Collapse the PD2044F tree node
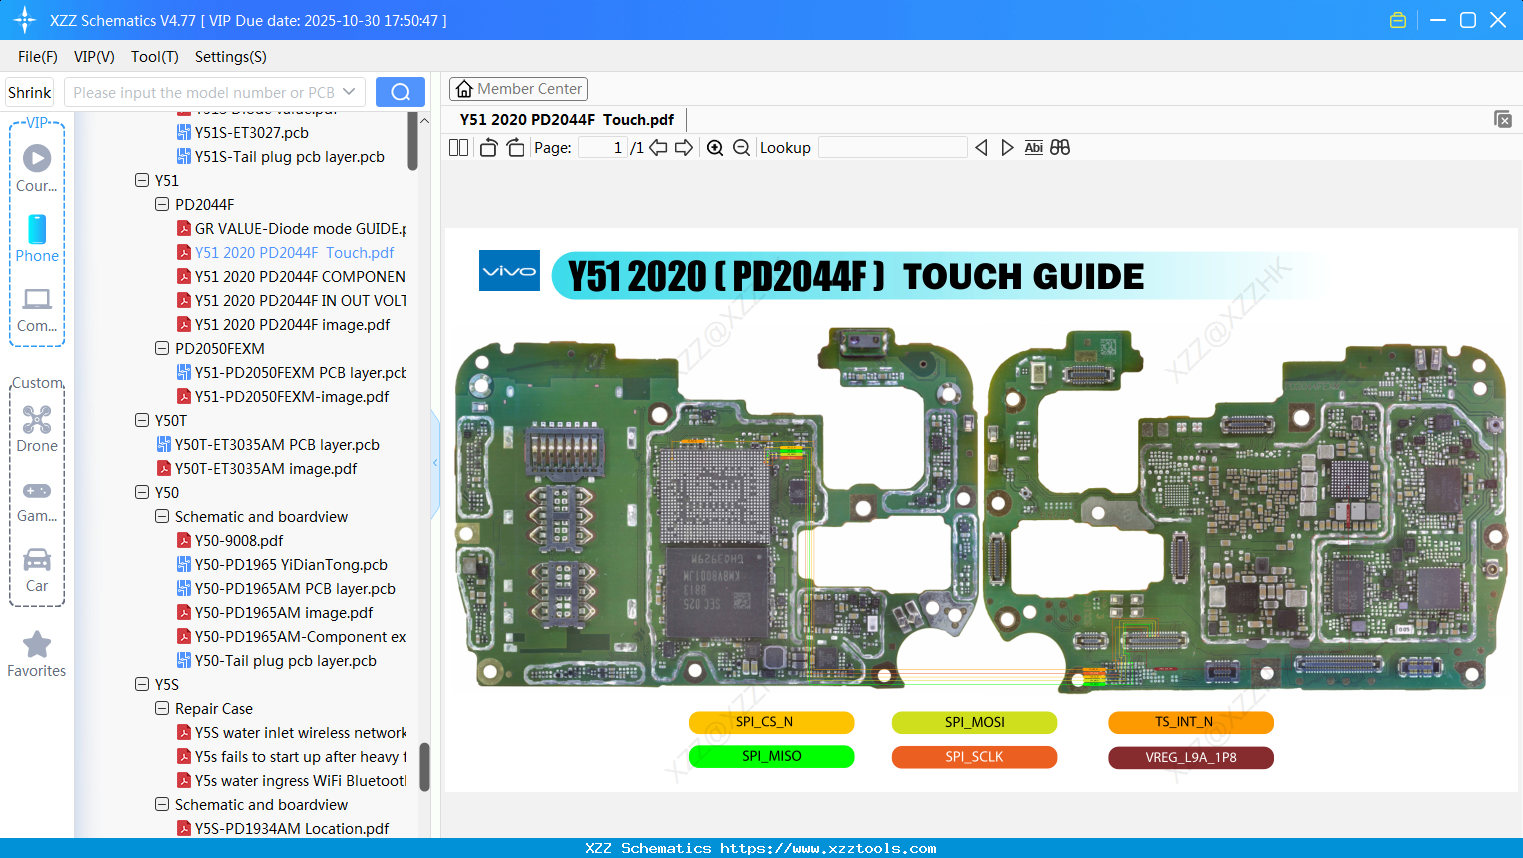 162,204
